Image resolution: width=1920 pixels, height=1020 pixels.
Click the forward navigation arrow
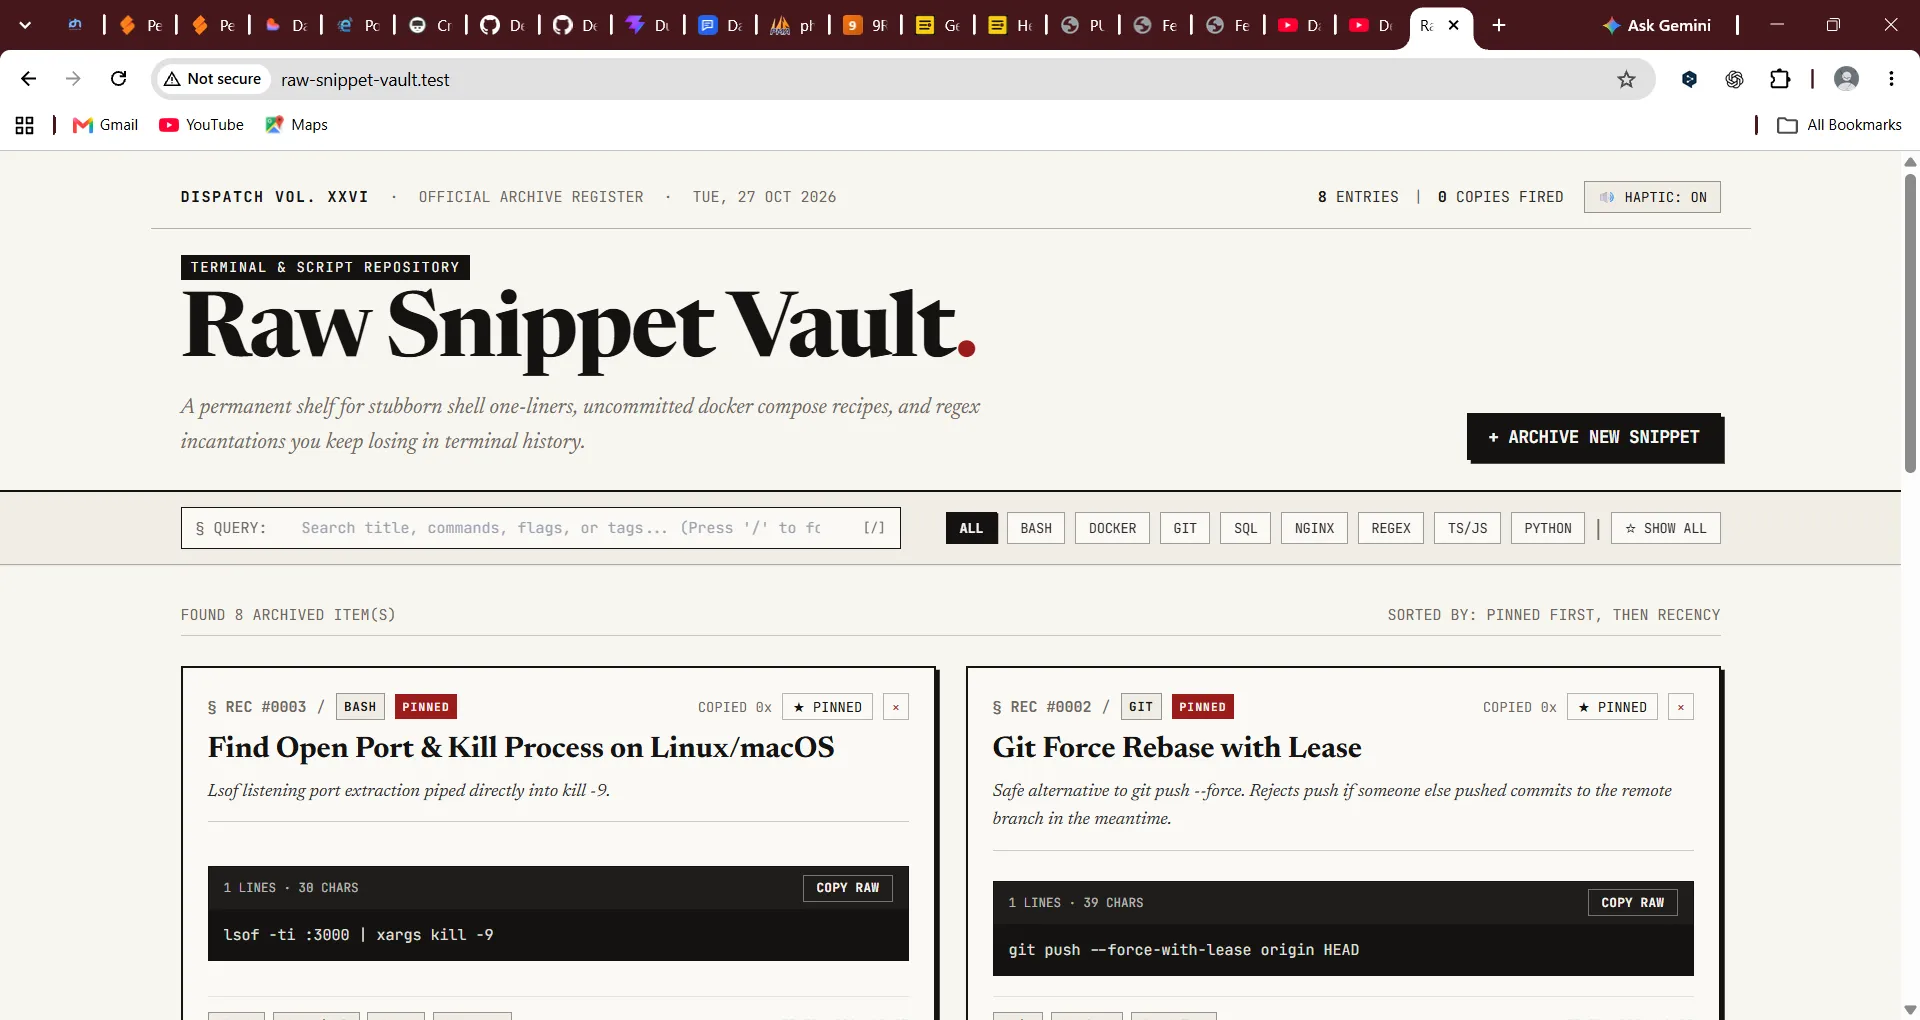(73, 79)
